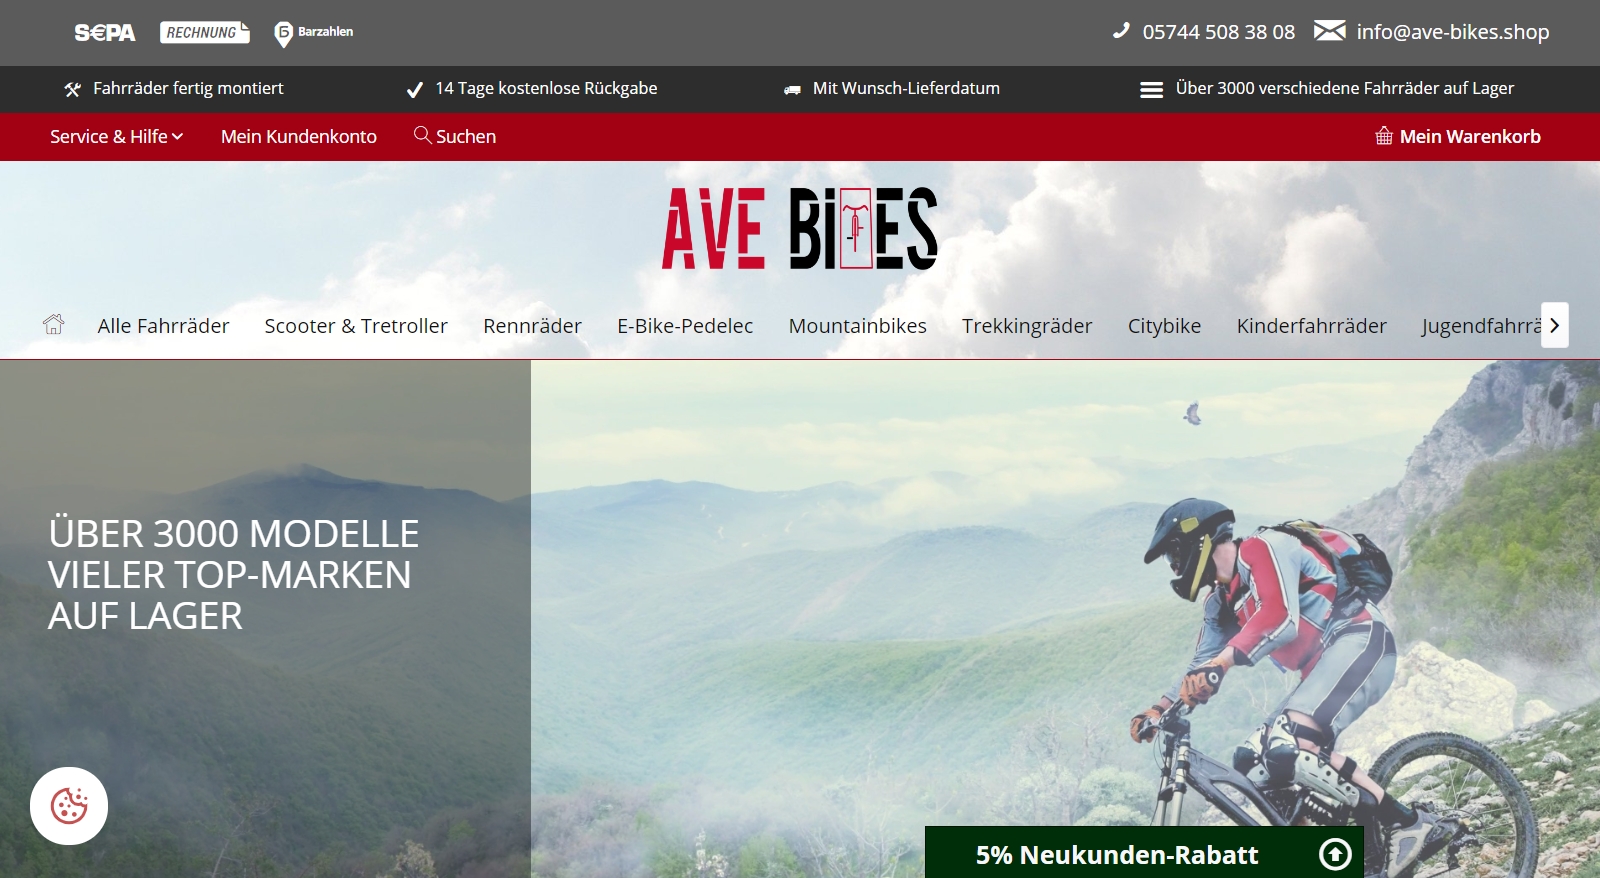Expand the 5% Neukunden-Rabatt panel
The image size is (1600, 878).
[1144, 853]
